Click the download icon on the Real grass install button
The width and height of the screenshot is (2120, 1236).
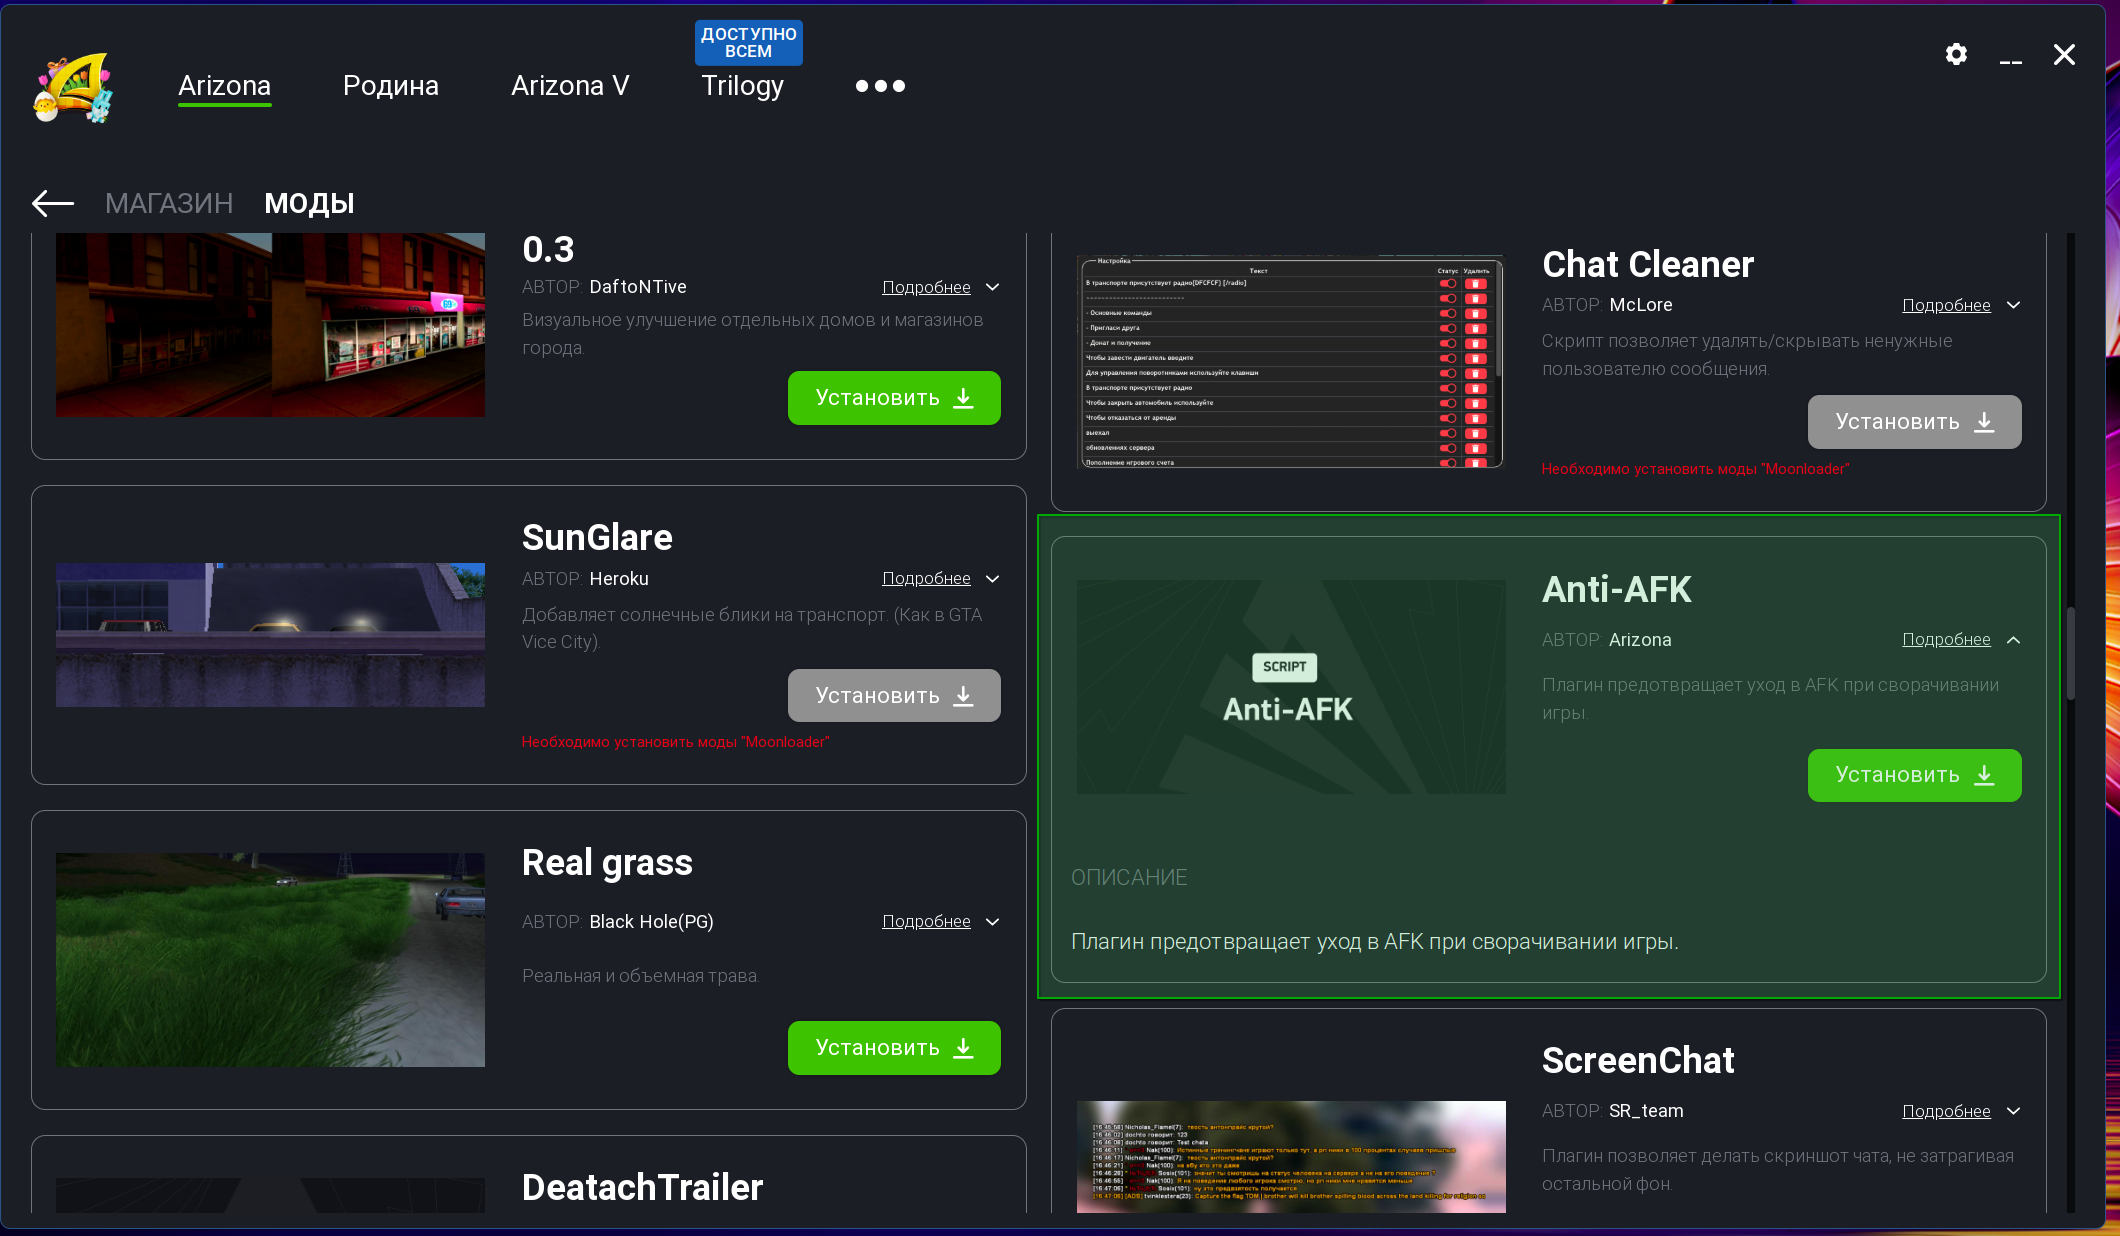964,1048
